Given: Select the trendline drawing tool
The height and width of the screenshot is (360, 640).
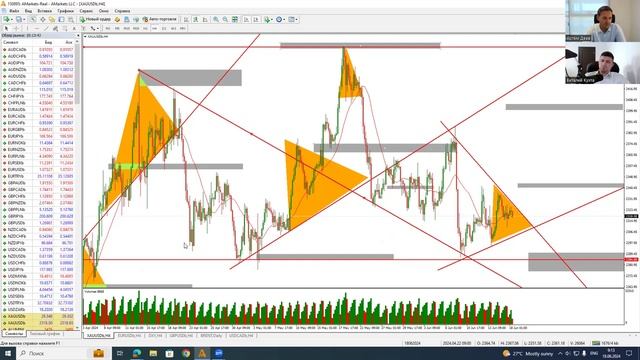Looking at the screenshot, I should (x=46, y=28).
